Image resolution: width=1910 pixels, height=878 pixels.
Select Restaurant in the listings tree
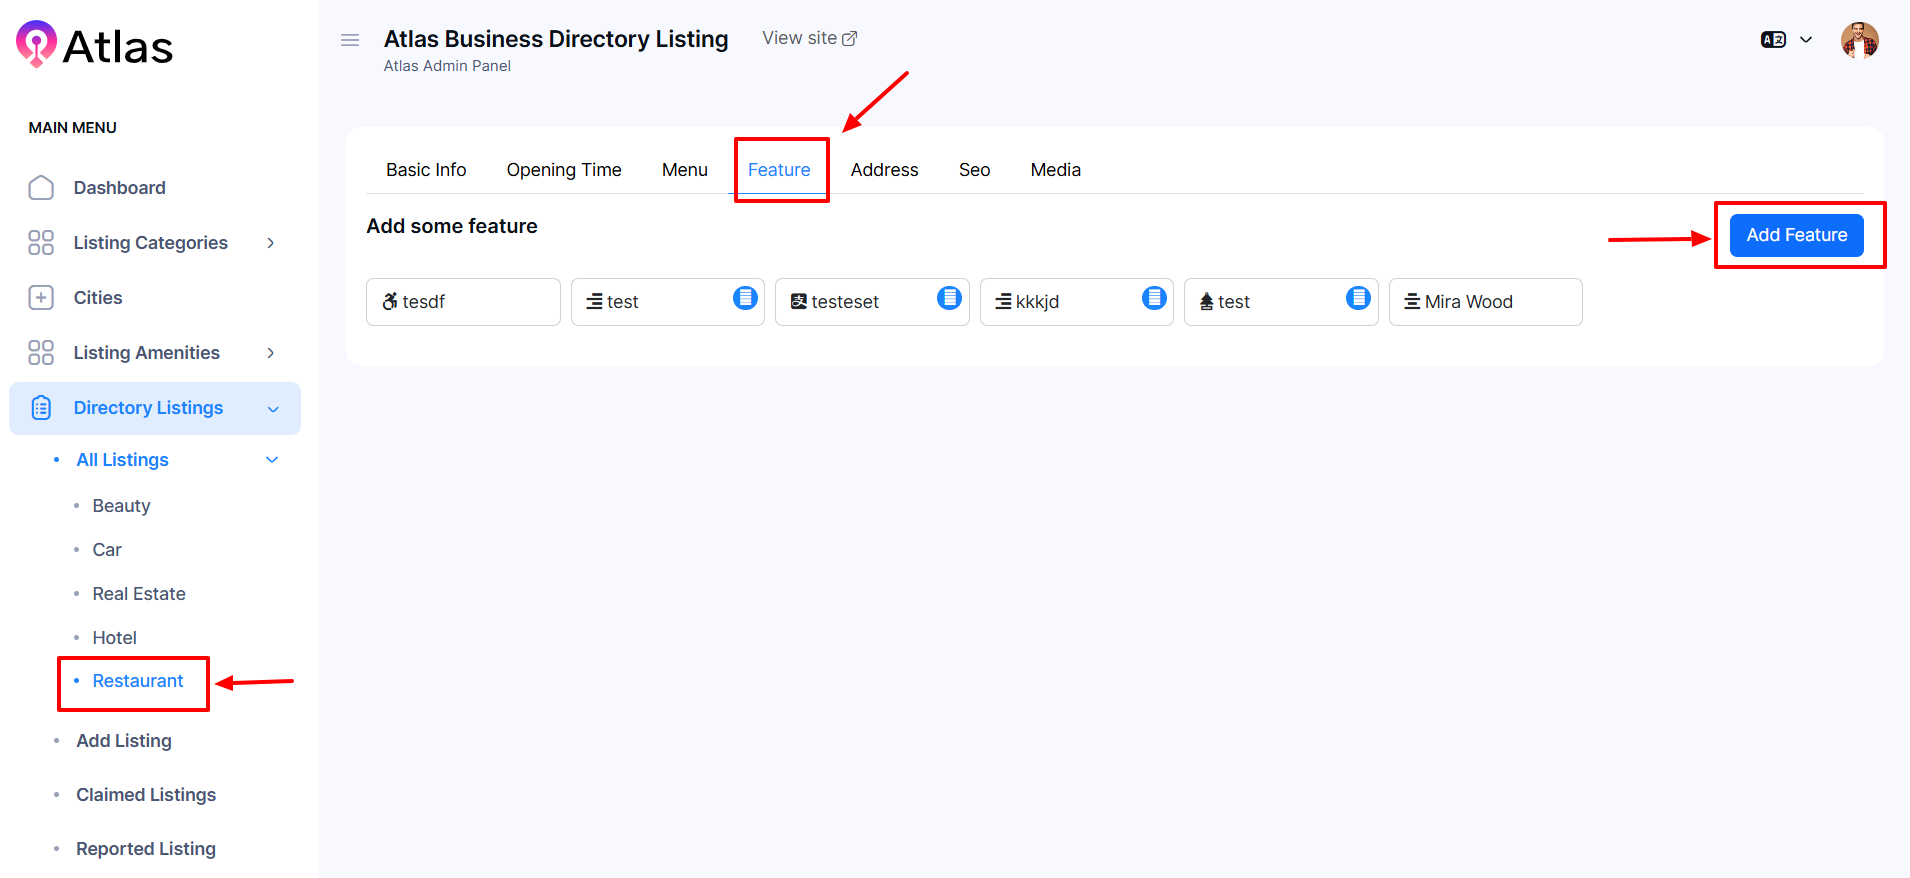tap(138, 681)
